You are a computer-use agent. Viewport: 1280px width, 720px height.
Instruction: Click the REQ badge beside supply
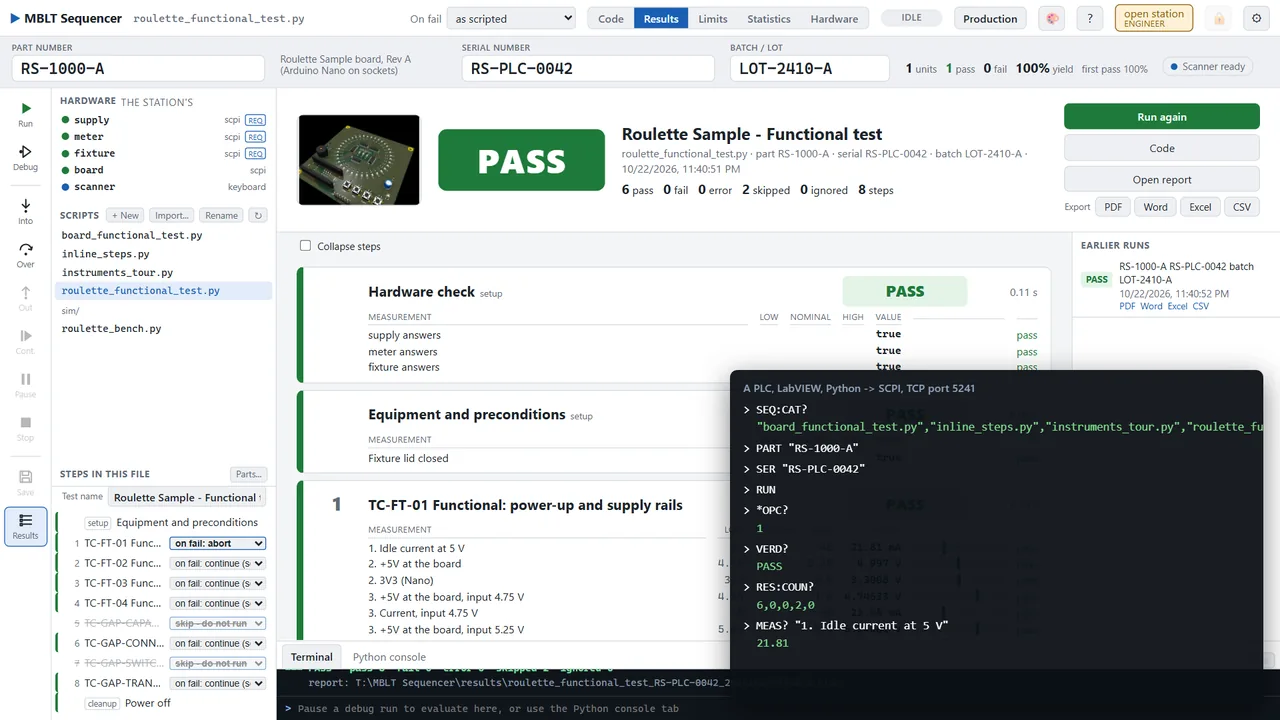255,120
